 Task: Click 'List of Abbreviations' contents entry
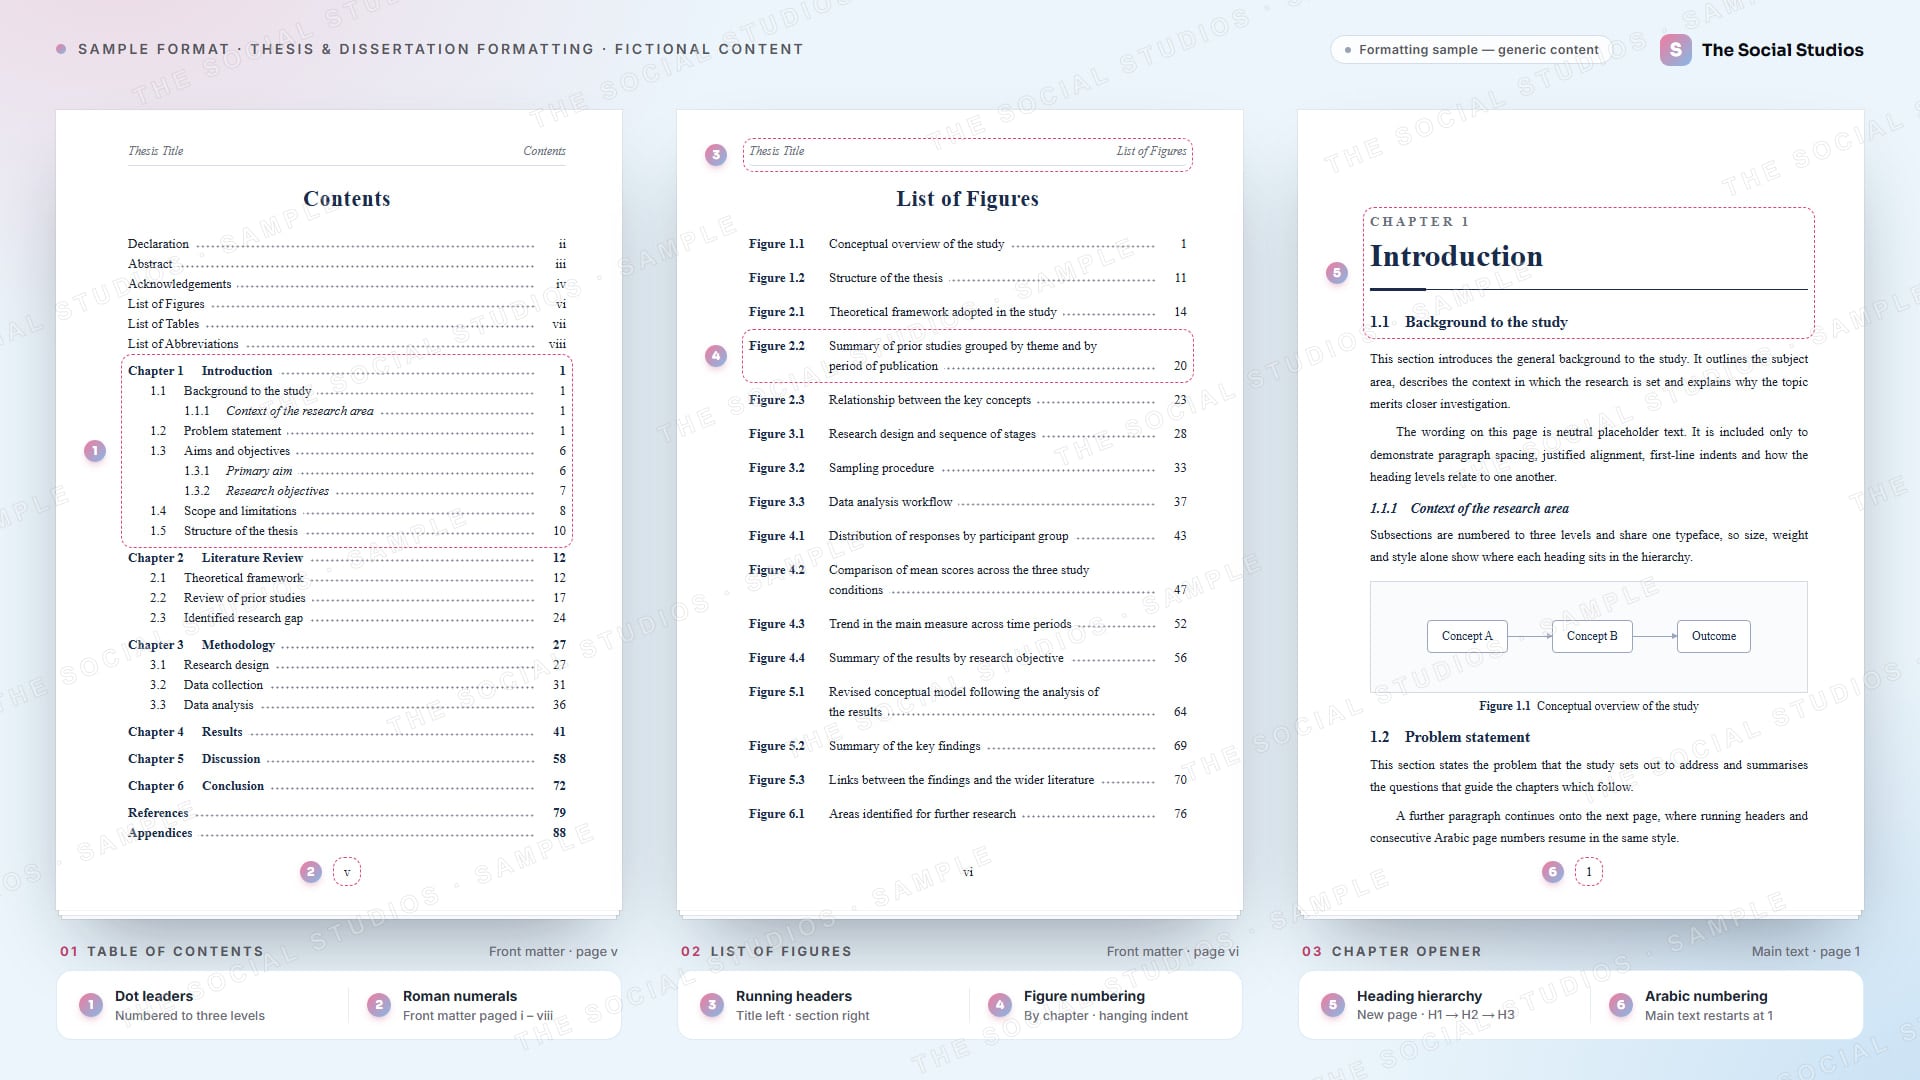[x=347, y=344]
